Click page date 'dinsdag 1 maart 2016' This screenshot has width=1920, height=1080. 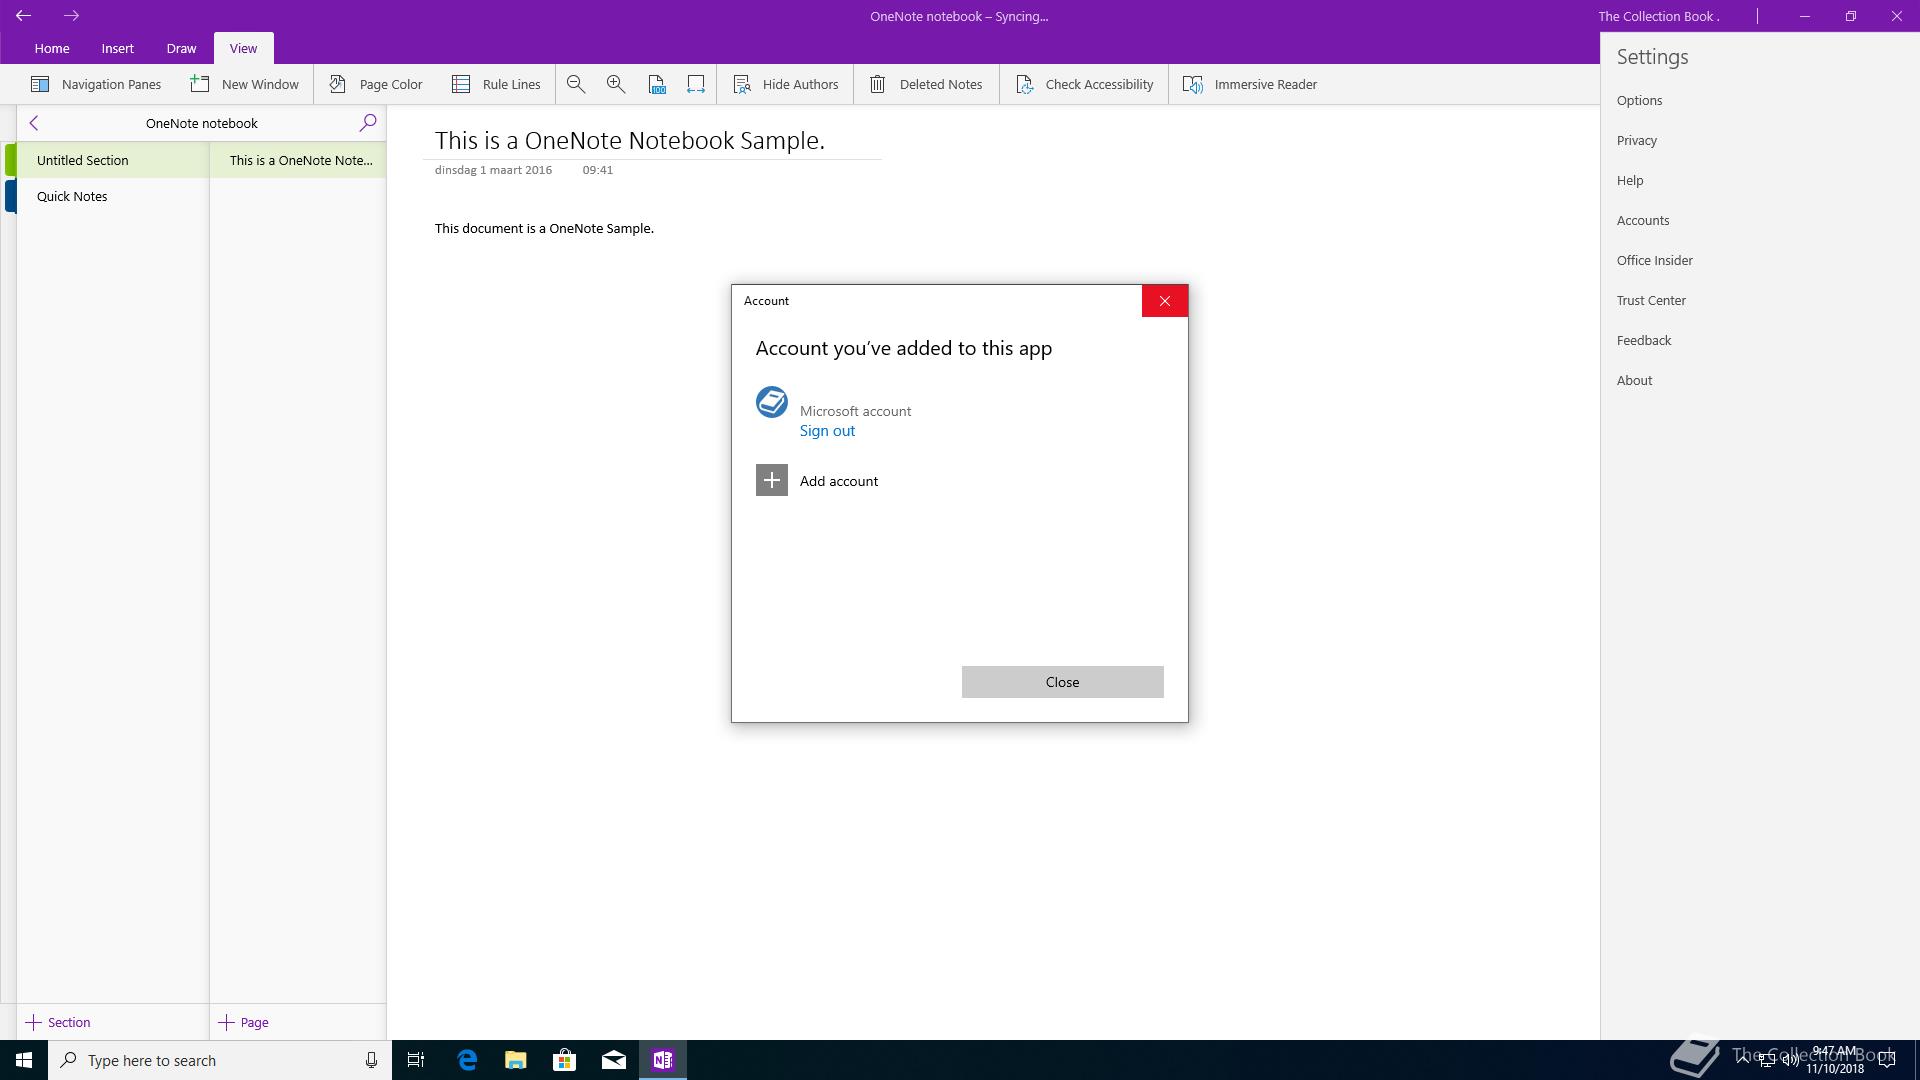493,170
